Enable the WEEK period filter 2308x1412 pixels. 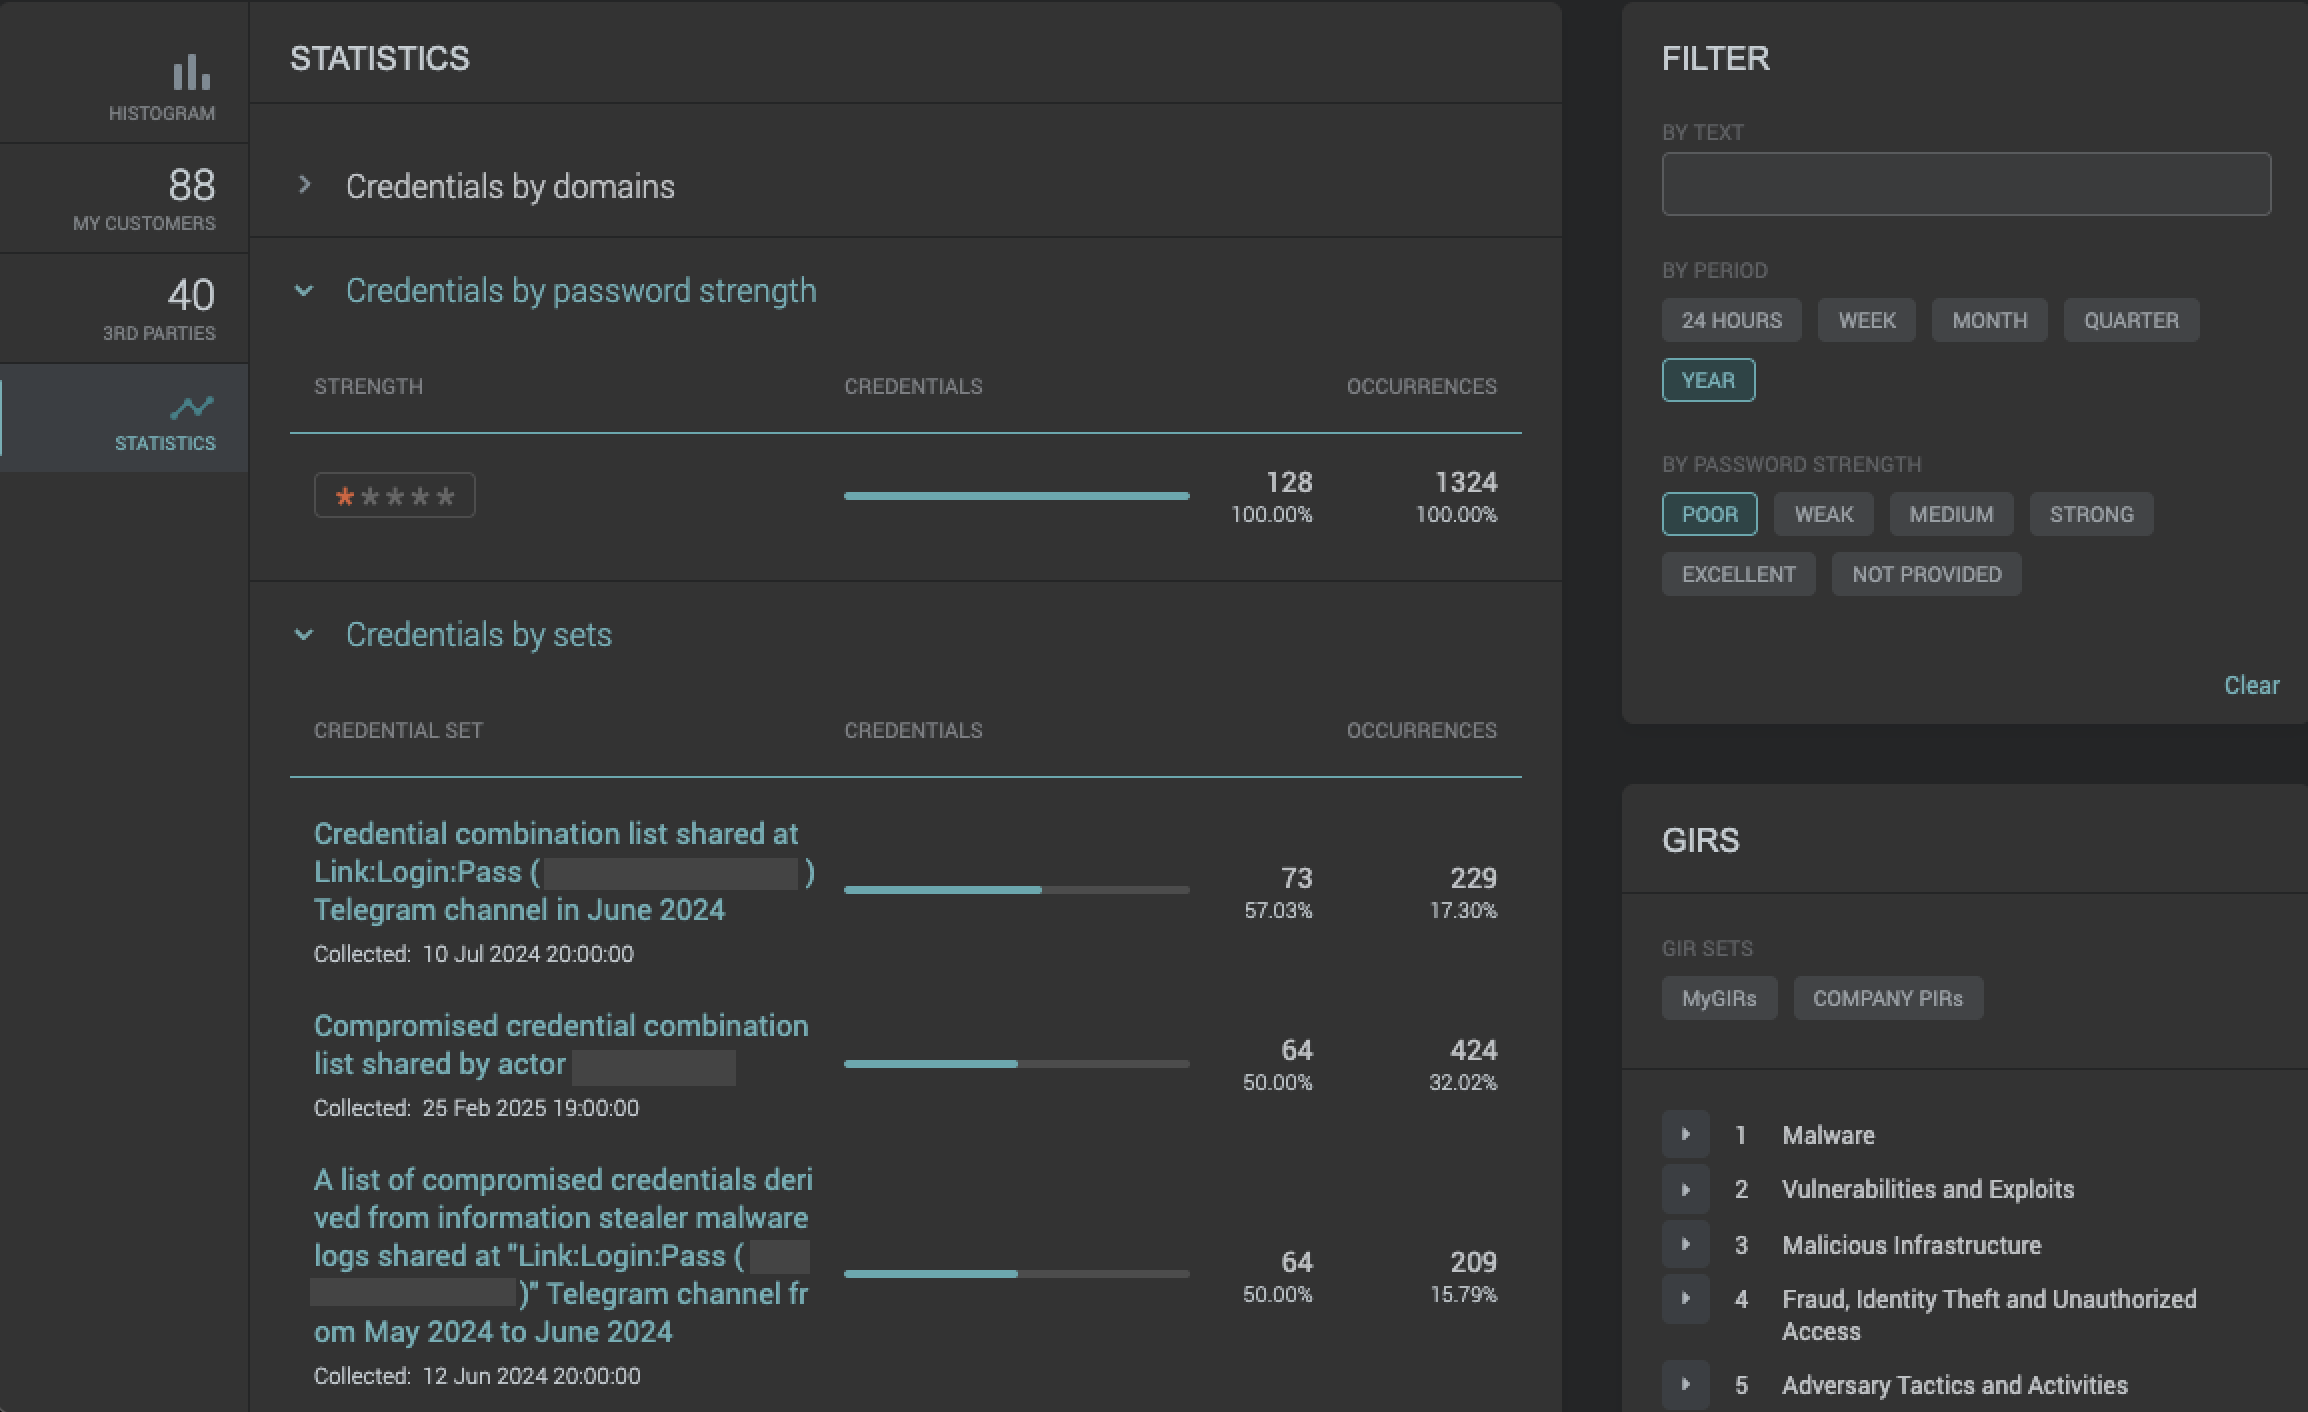[x=1866, y=320]
